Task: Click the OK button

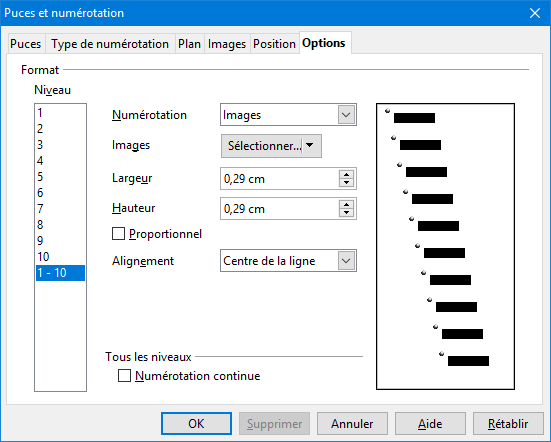Action: 196,423
